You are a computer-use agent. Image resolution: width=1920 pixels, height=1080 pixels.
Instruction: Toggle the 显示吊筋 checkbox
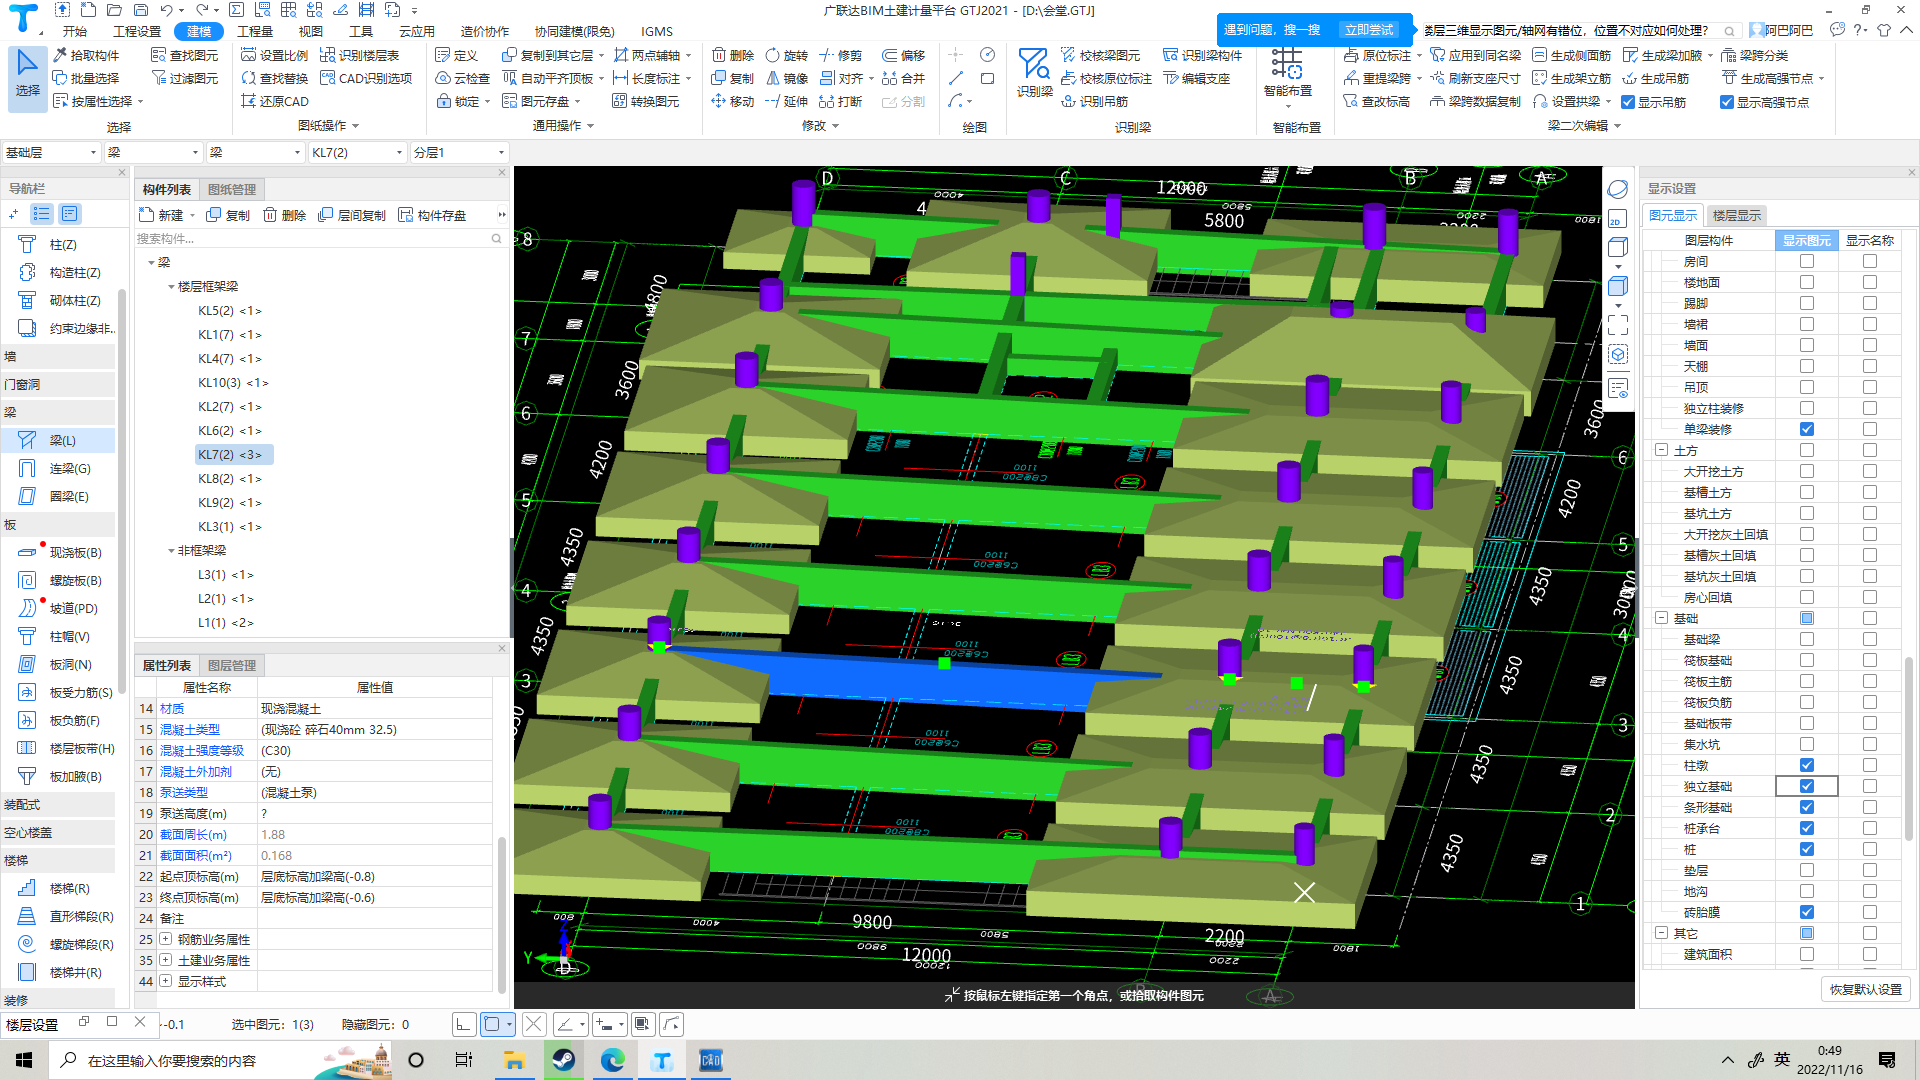[1628, 102]
